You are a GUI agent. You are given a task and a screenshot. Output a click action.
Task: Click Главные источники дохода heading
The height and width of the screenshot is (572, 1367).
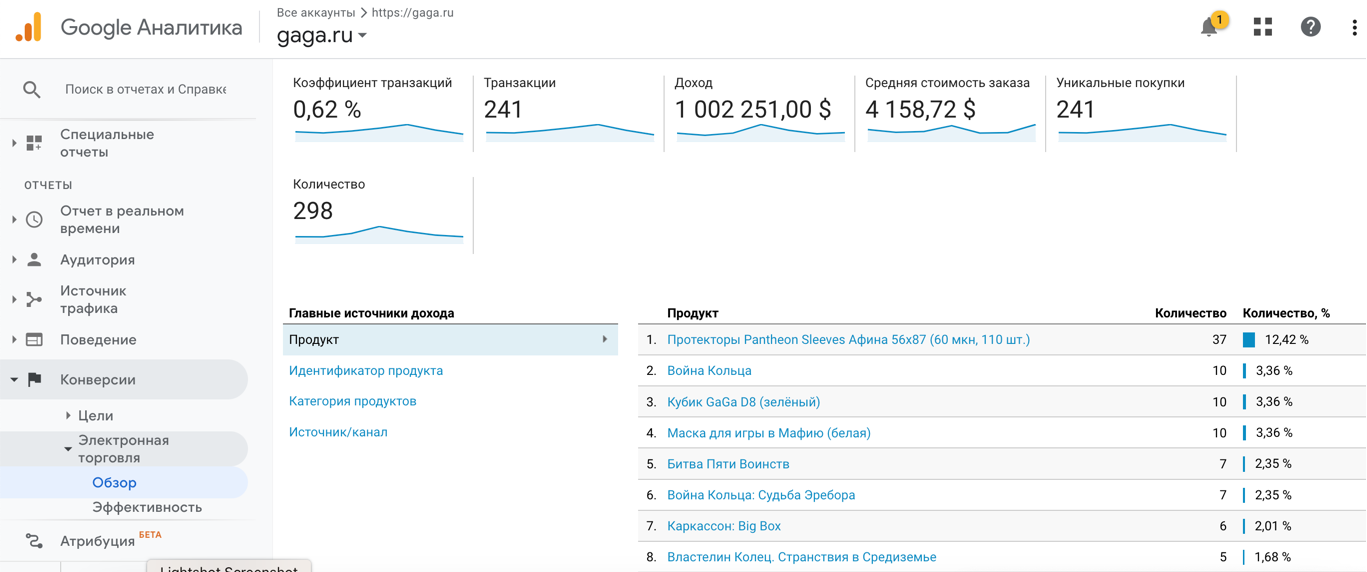pos(371,313)
